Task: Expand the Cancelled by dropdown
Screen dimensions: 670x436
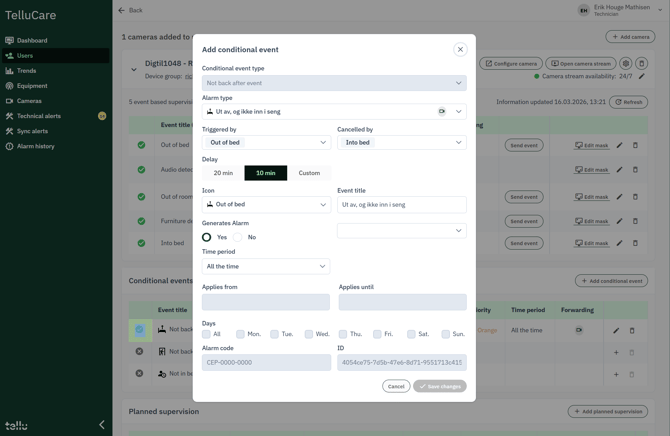Action: (401, 142)
